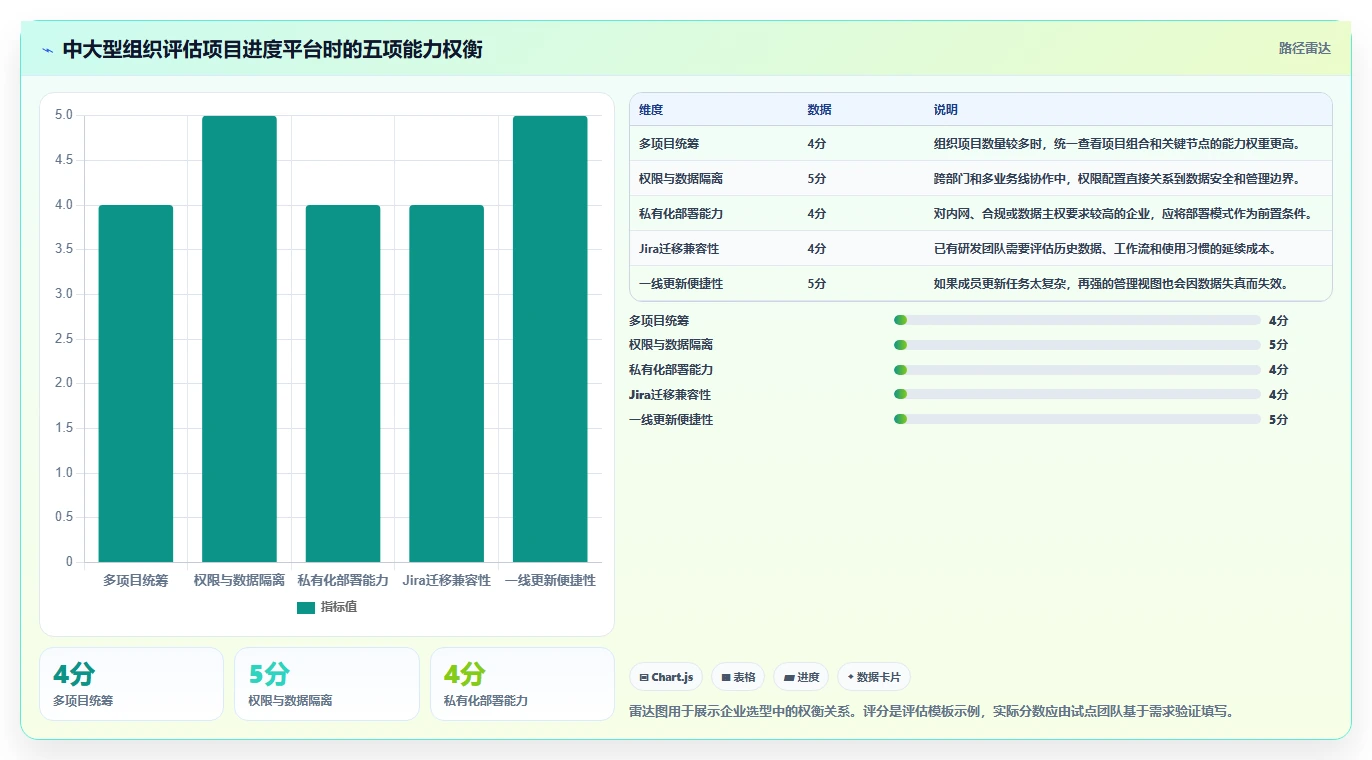Select the 多项目统筹 table row name cell
Image resolution: width=1372 pixels, height=760 pixels.
pos(669,144)
